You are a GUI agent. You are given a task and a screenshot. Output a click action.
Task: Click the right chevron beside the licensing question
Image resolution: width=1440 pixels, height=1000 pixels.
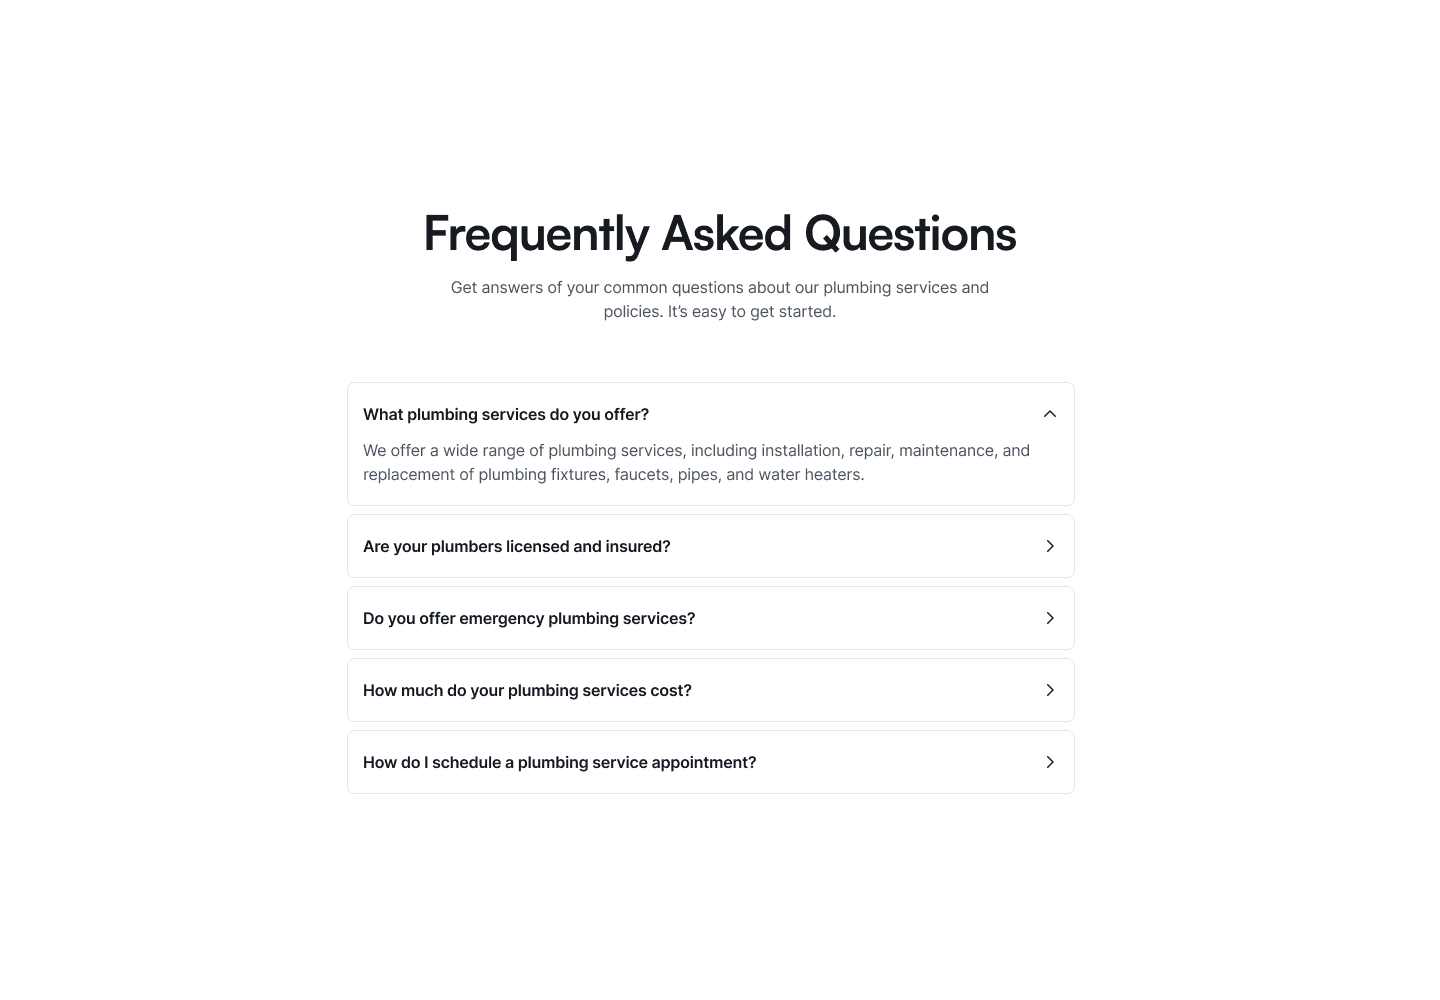tap(1050, 546)
